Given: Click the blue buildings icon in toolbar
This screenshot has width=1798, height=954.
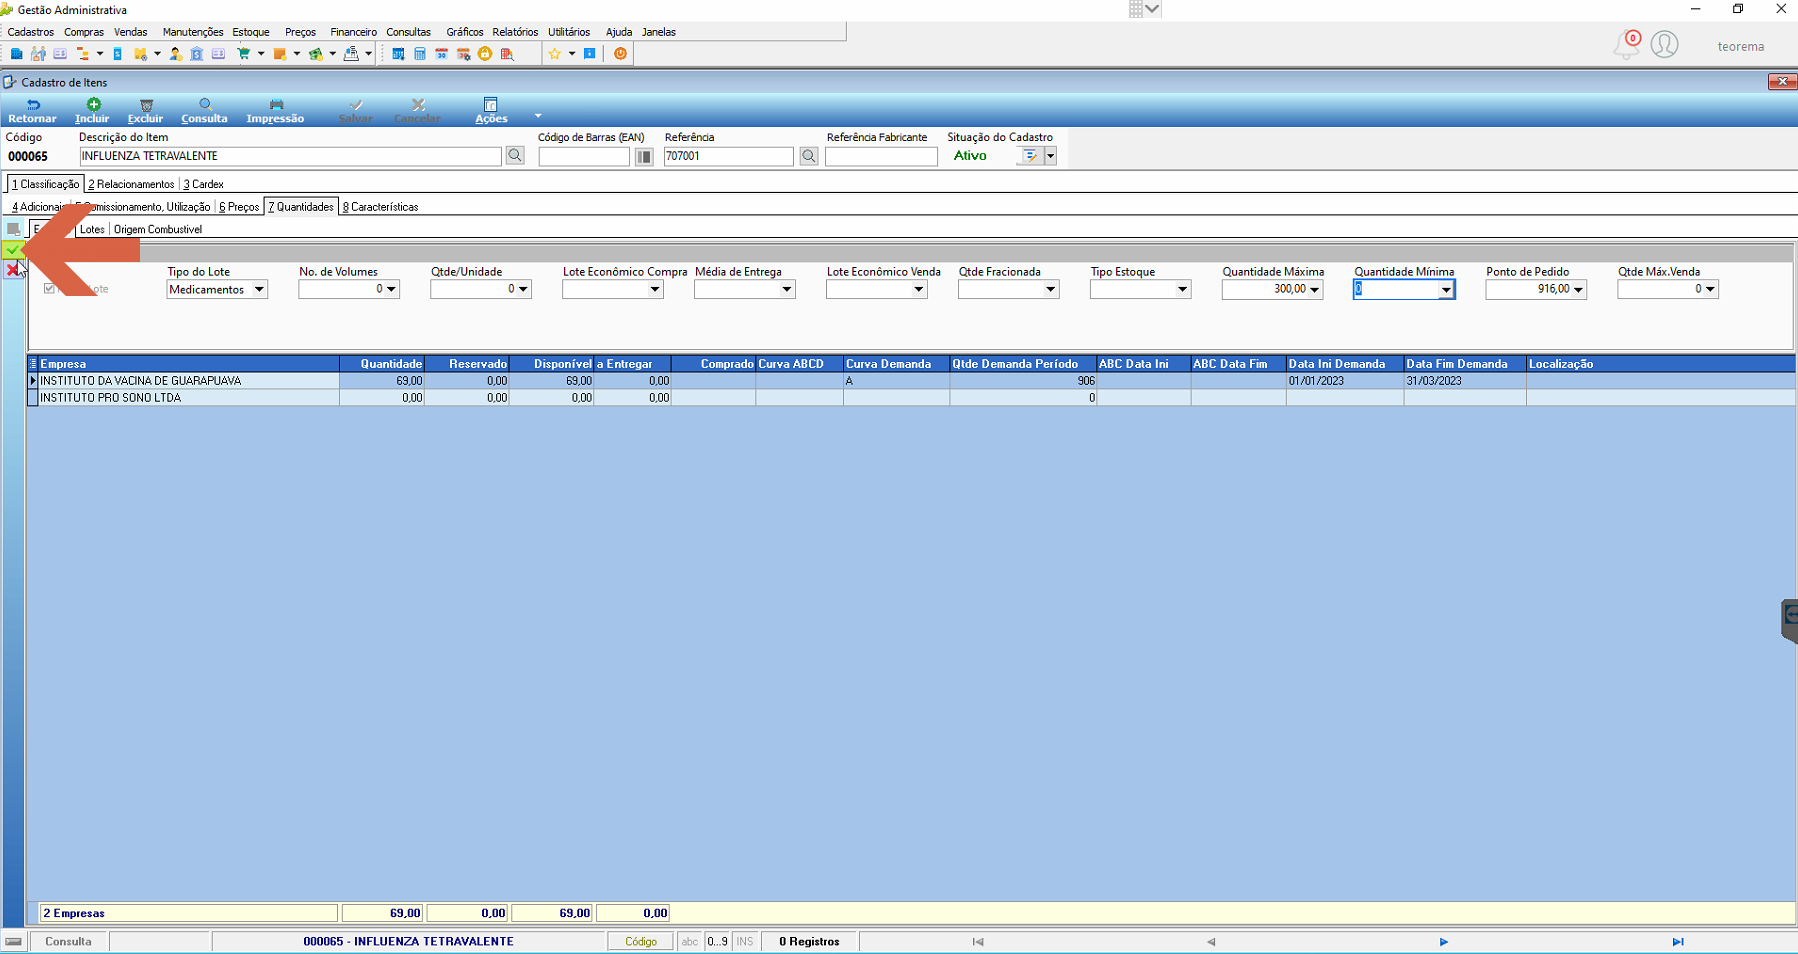Looking at the screenshot, I should coord(16,54).
